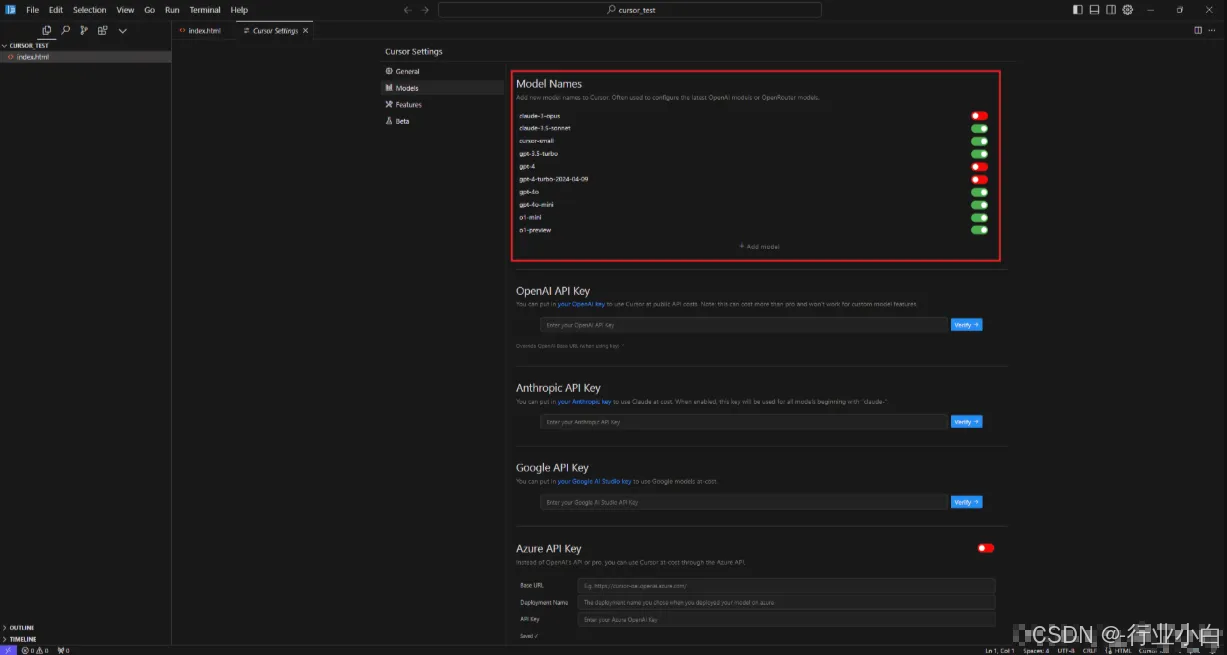Focus the Azure Deployment Name field
The image size is (1227, 655).
click(x=787, y=602)
